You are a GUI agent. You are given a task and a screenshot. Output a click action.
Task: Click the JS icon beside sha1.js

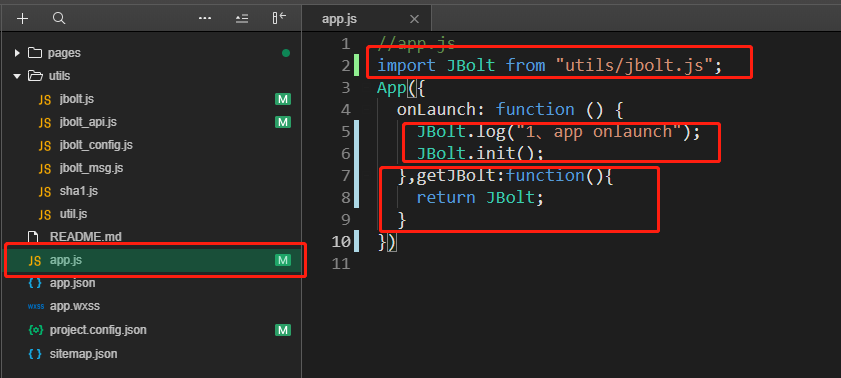coord(45,191)
